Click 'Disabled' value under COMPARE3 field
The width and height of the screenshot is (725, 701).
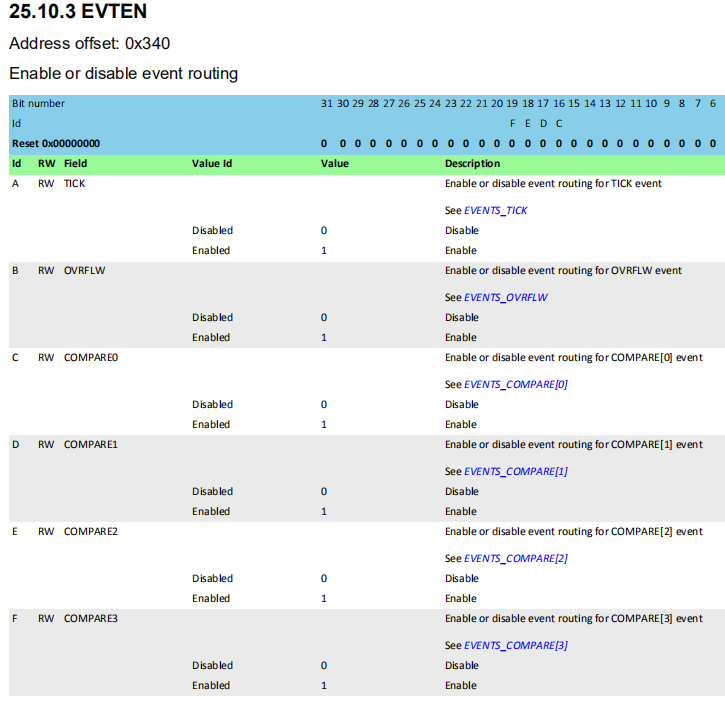point(212,665)
